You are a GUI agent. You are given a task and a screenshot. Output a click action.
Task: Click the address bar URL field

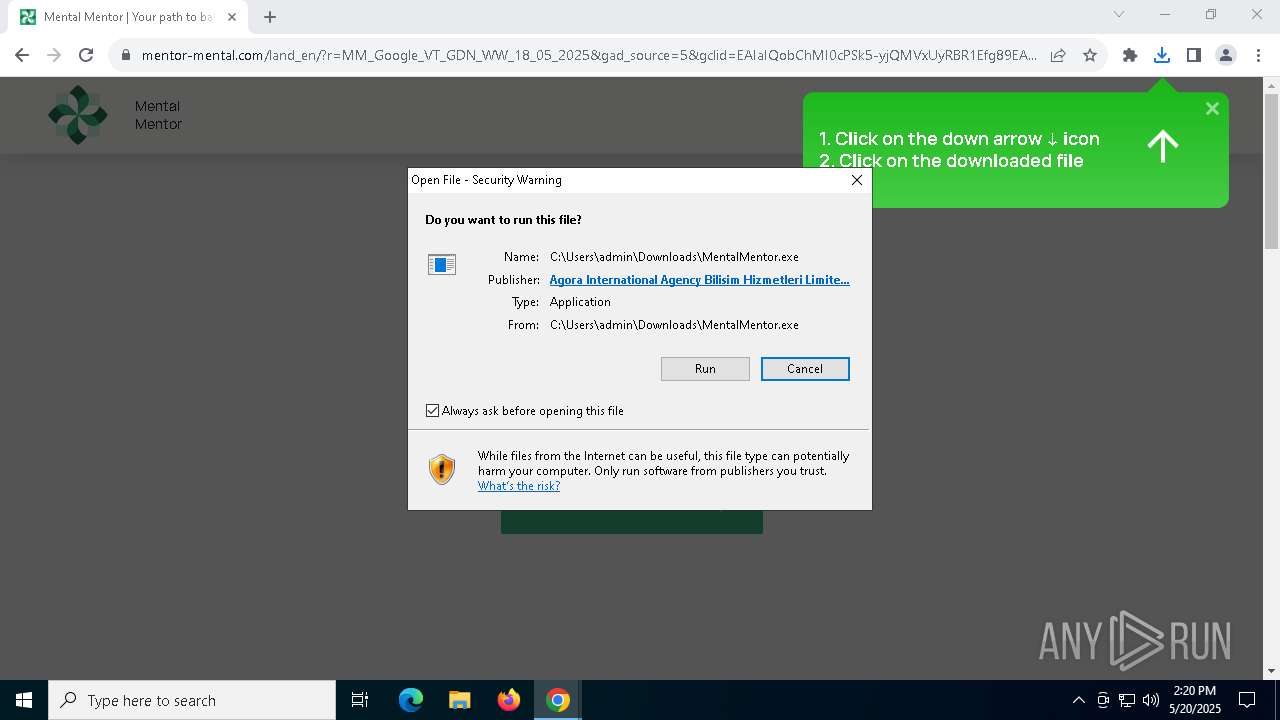[588, 55]
